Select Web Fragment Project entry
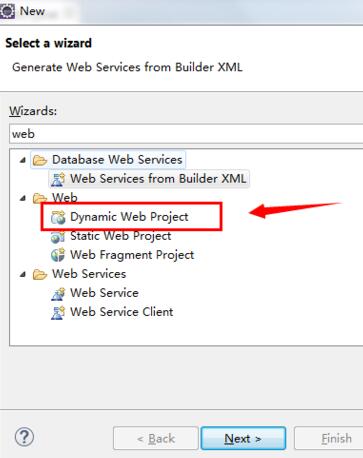Screen dimensions: 363x458 (132, 255)
